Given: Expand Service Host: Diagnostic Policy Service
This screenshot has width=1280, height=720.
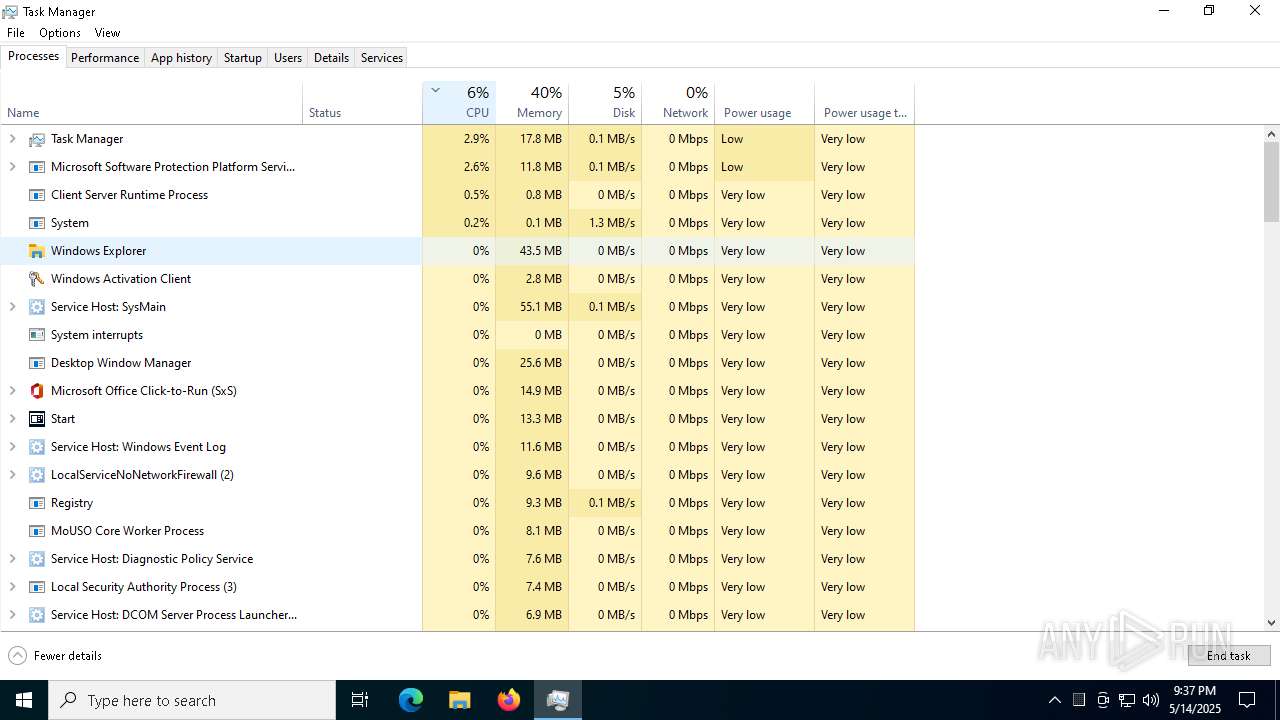Looking at the screenshot, I should point(13,559).
